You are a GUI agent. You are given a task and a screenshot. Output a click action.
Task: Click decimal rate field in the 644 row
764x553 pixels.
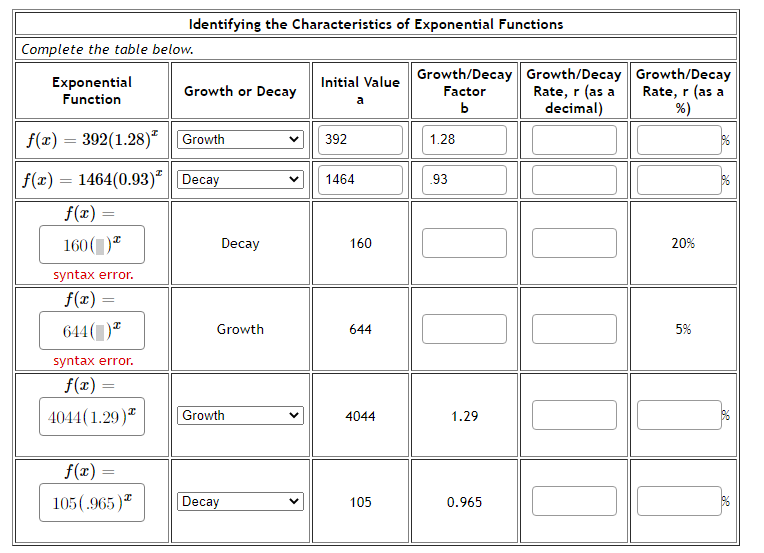pos(574,329)
